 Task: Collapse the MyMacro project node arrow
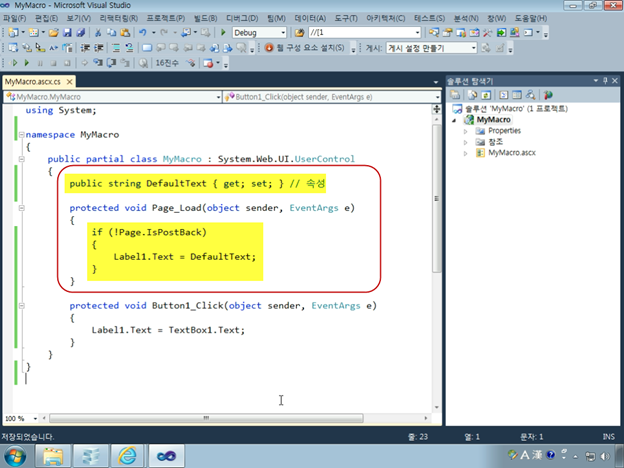[x=454, y=120]
